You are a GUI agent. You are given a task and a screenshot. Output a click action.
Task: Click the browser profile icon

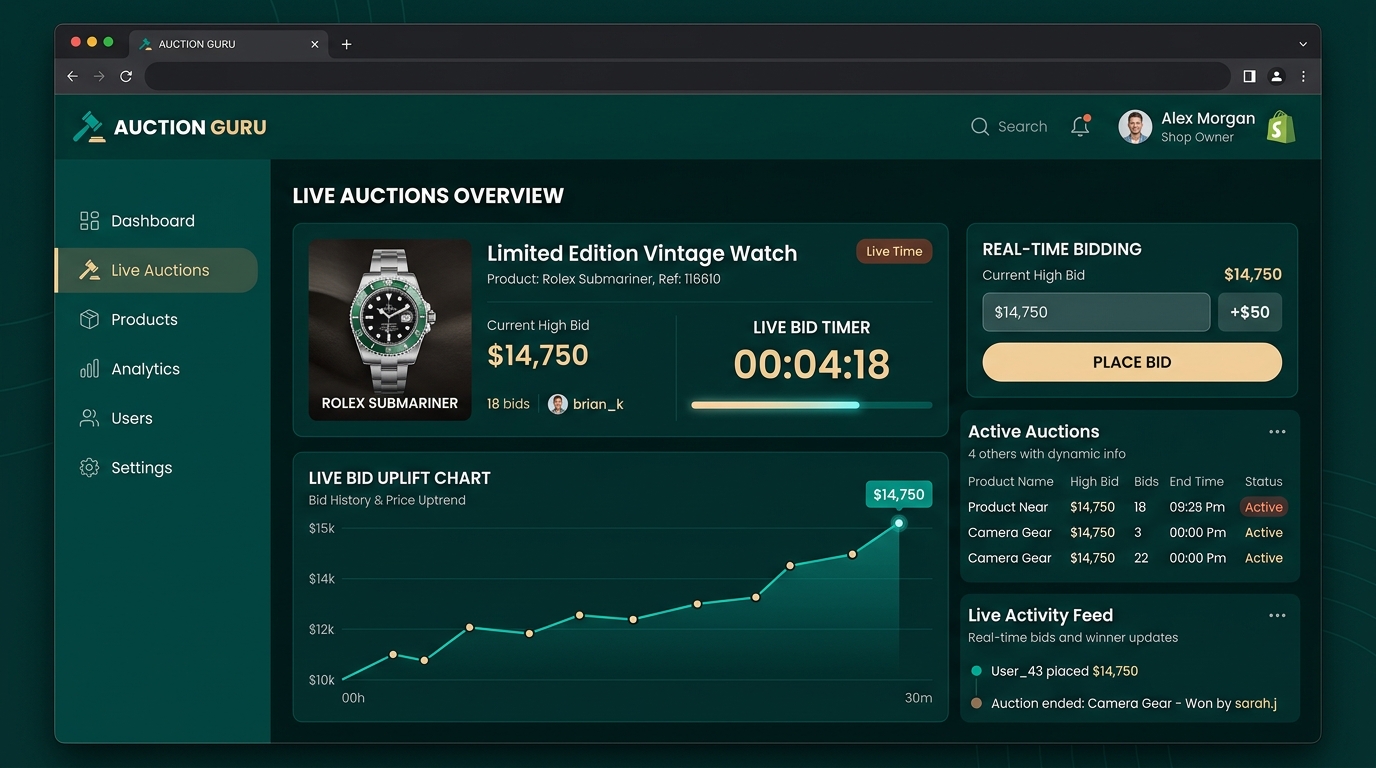pos(1276,76)
